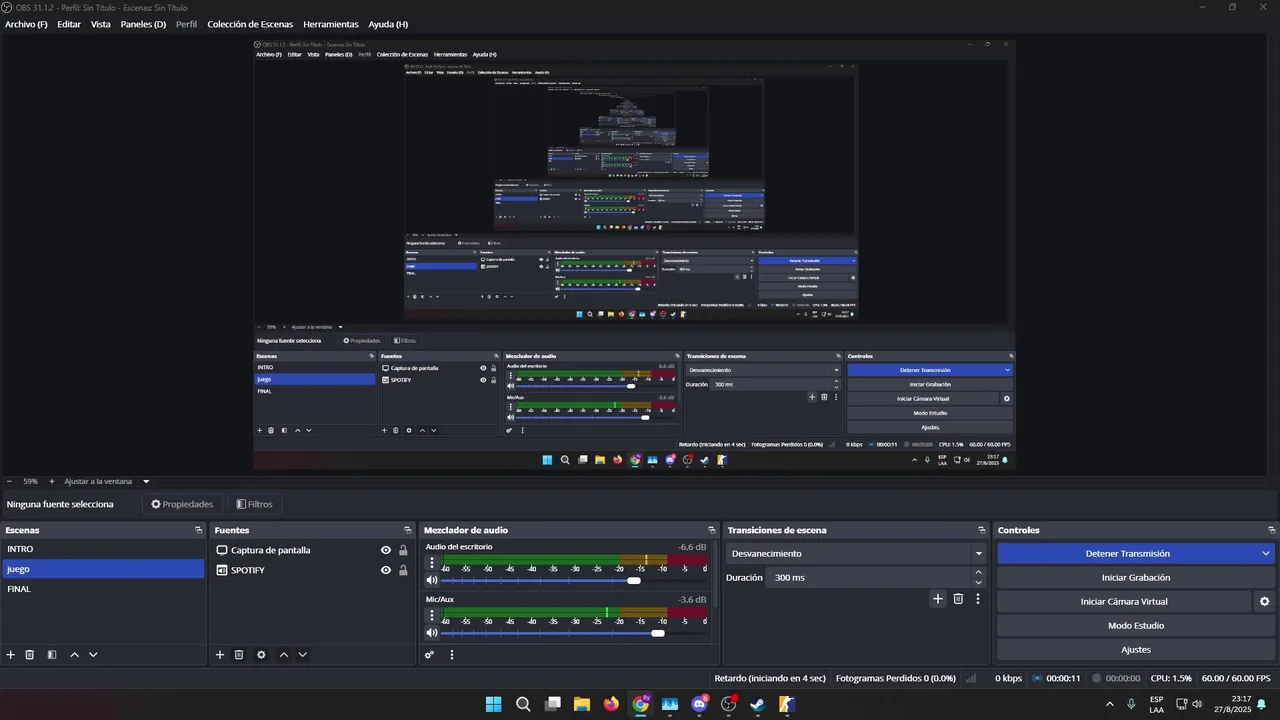Open Desvanecimiento transition dropdown
Image resolution: width=1280 pixels, height=720 pixels.
pyautogui.click(x=857, y=554)
